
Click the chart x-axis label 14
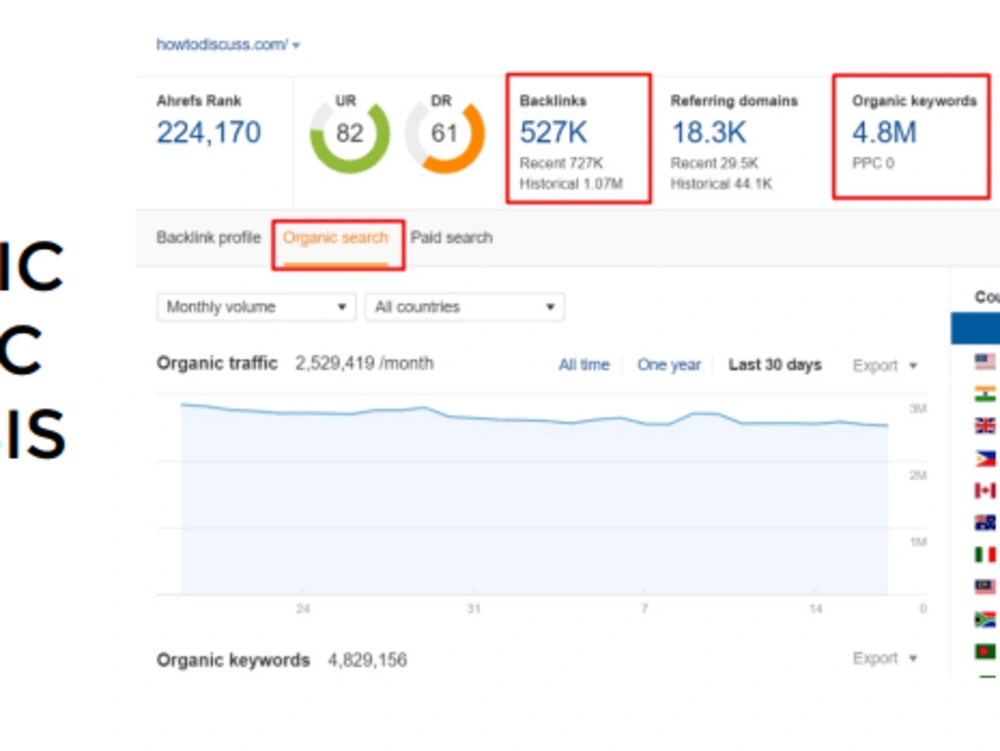tap(816, 609)
